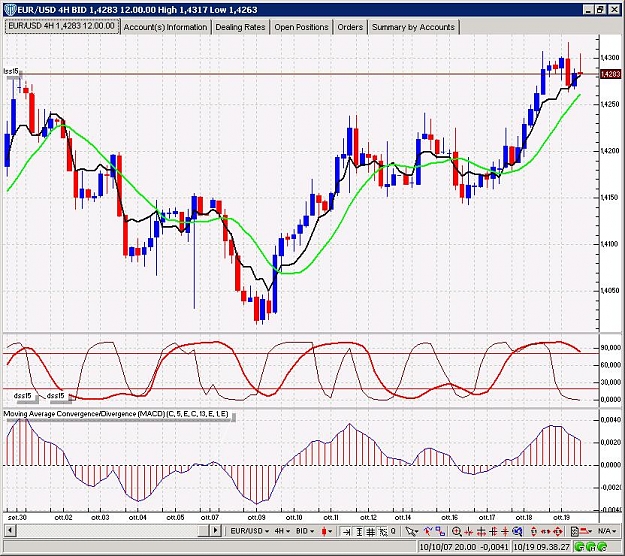Switch to EUR/USD 4H chart tab
Image resolution: width=625 pixels, height=556 pixels.
pyautogui.click(x=62, y=26)
